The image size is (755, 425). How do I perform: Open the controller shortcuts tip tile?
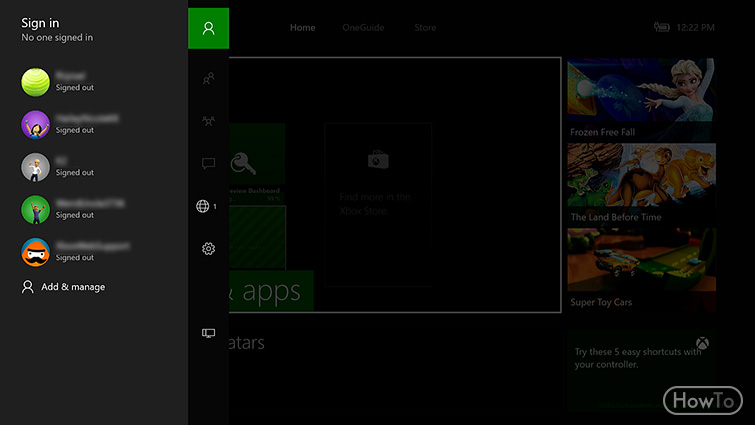click(641, 370)
